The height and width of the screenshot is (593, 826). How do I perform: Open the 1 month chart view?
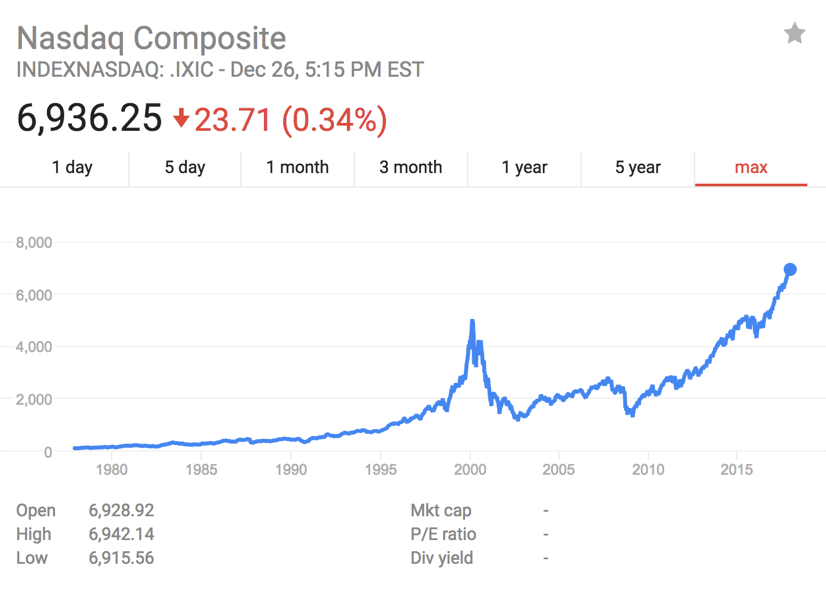tap(297, 167)
